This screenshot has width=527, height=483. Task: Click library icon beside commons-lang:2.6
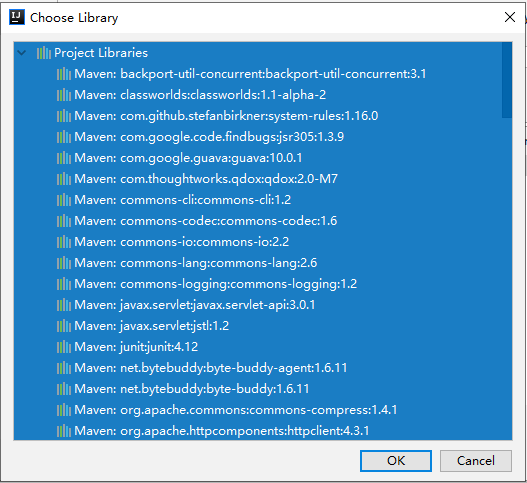(64, 263)
